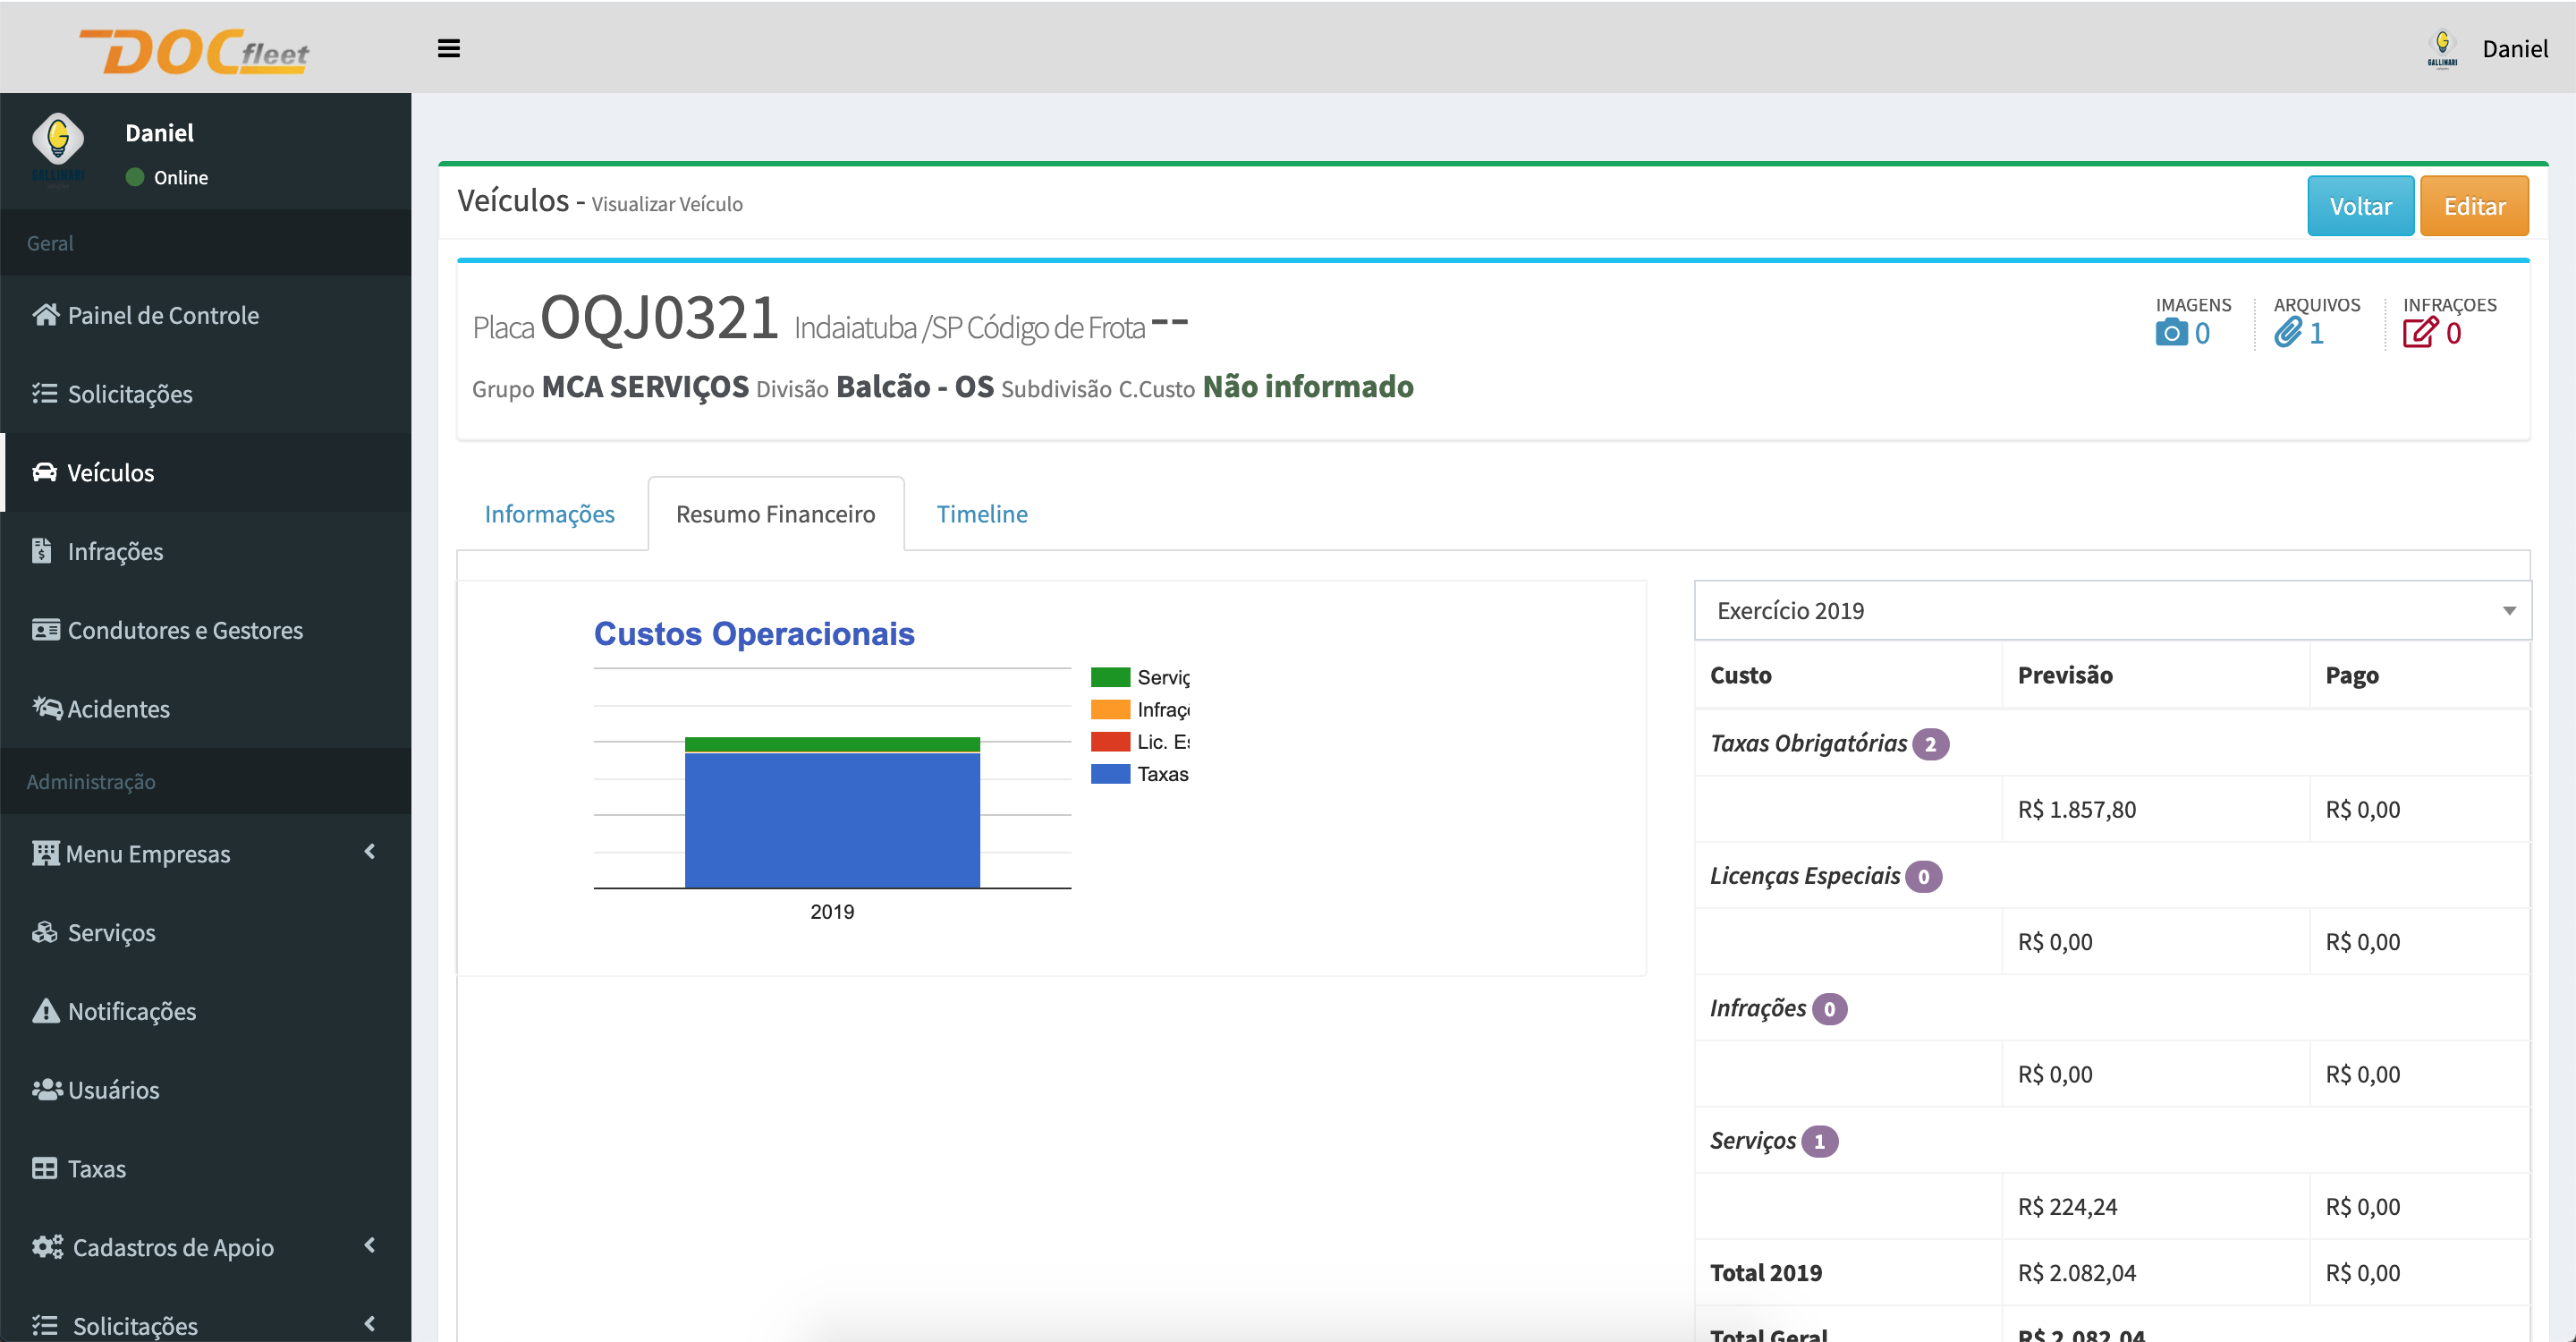
Task: Click the Infrações document icon
Action: pos(42,551)
